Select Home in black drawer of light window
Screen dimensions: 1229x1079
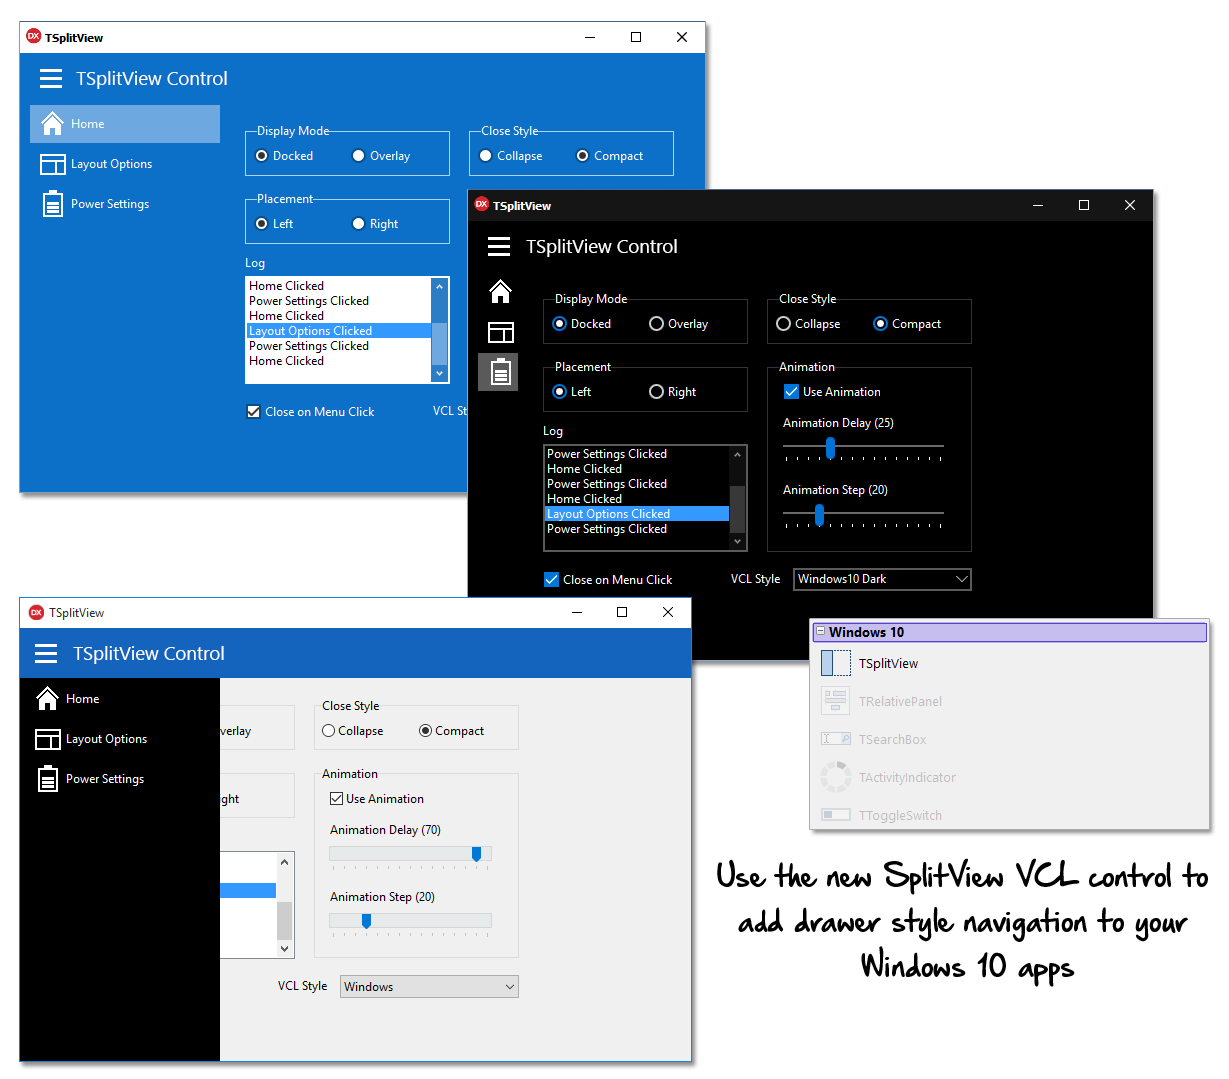[x=119, y=699]
